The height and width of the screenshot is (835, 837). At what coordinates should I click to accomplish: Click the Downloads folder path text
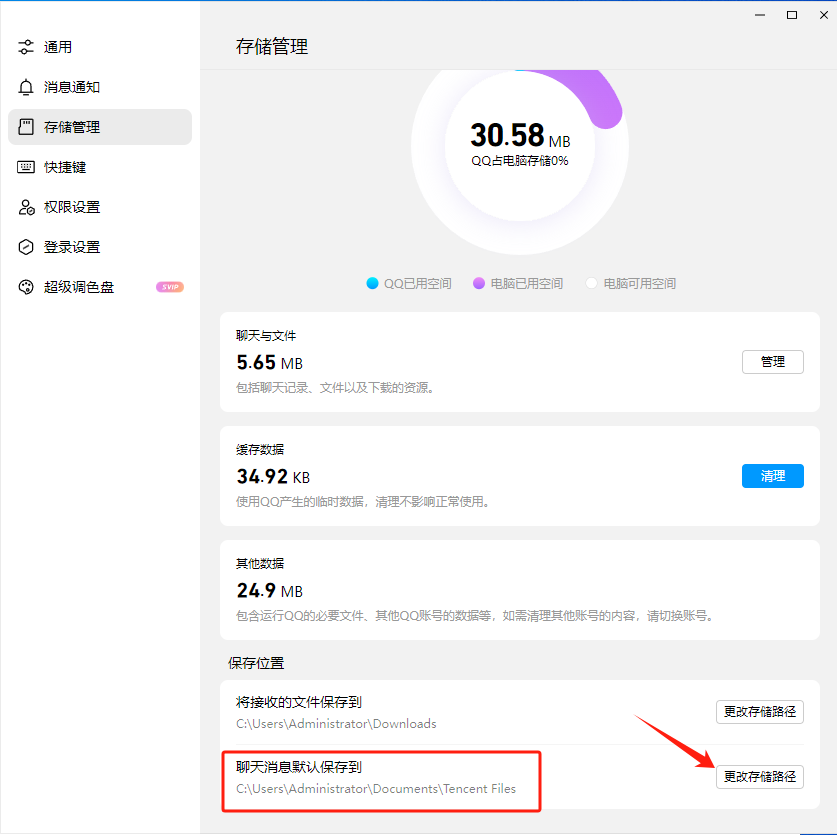tap(336, 723)
